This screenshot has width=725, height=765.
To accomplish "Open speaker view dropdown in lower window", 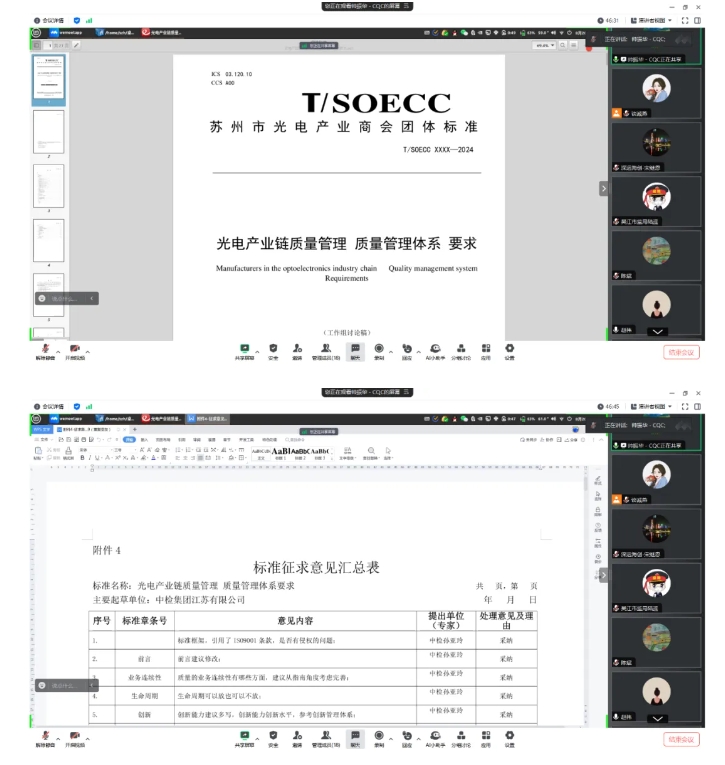I will coord(651,406).
